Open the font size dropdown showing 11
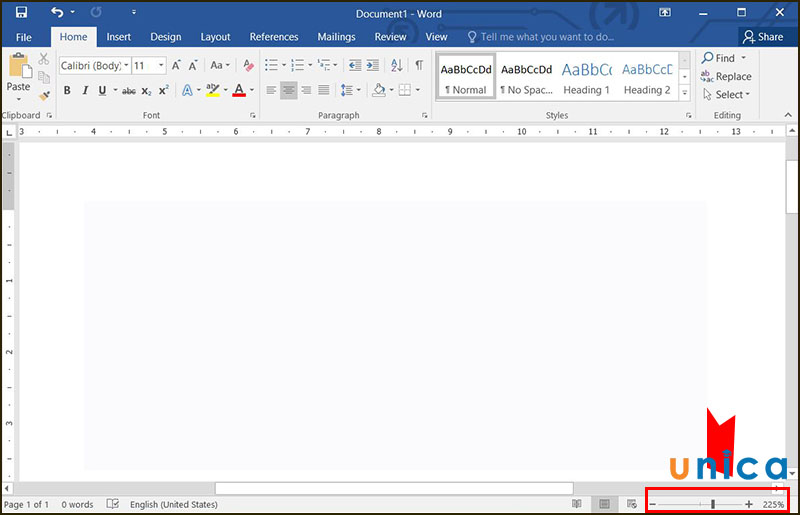The image size is (800, 515). coord(161,65)
